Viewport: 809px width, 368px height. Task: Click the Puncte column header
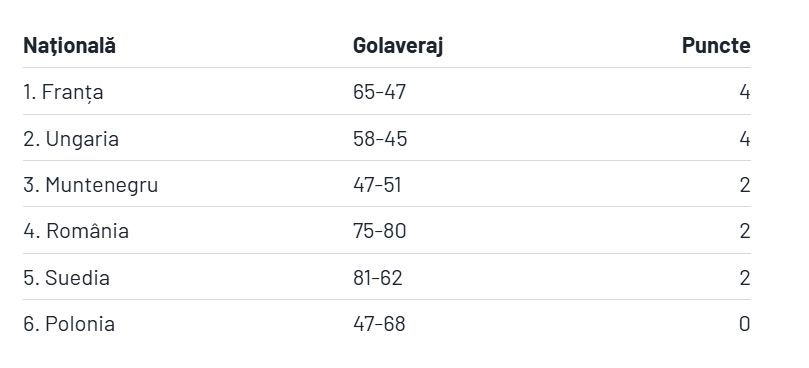[x=716, y=45]
